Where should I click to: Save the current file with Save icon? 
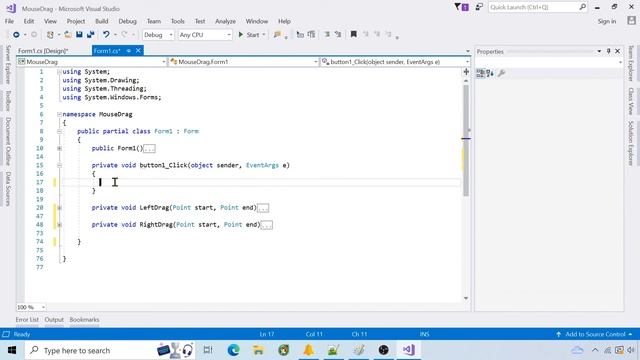pyautogui.click(x=79, y=35)
